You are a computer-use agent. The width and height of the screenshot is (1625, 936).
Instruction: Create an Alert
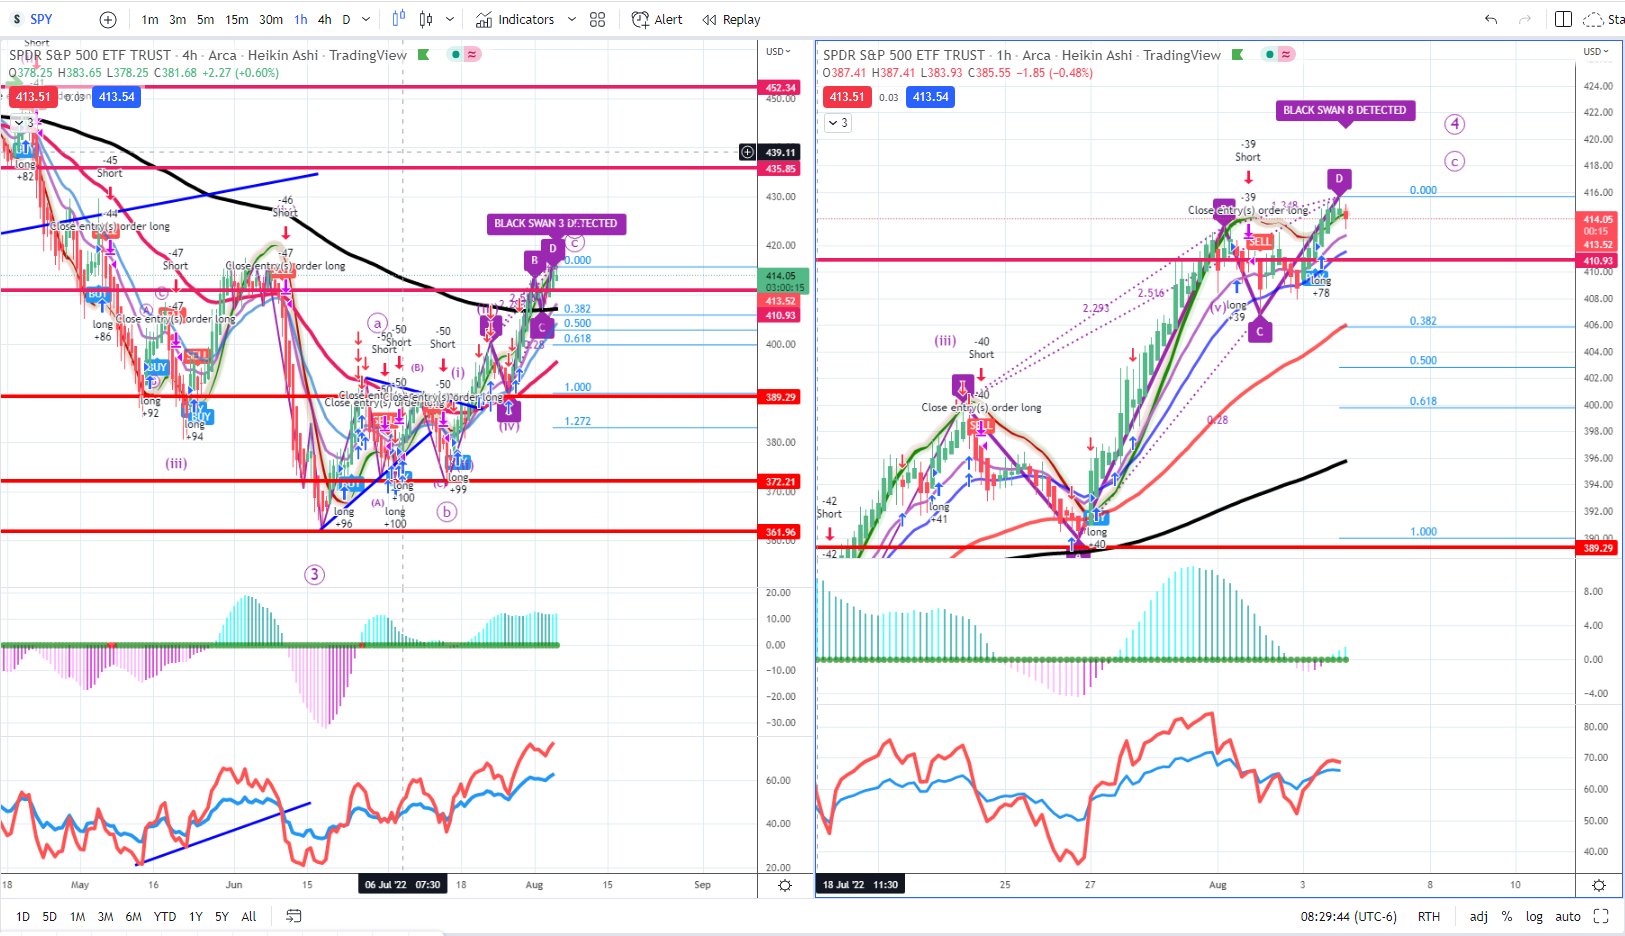(657, 20)
